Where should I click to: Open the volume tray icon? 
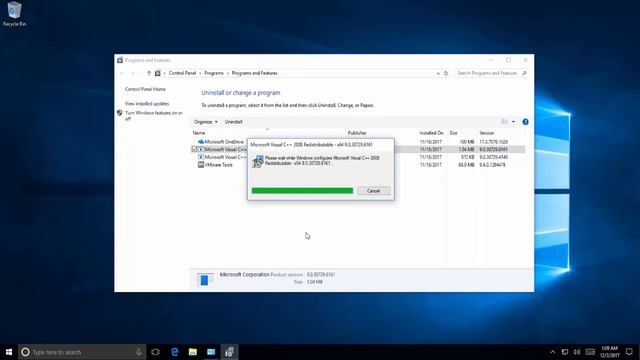point(577,352)
